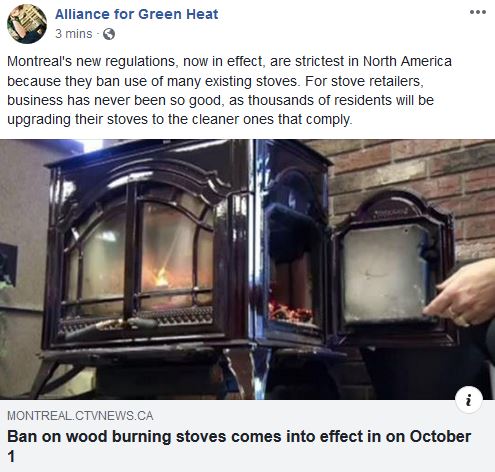Click the gray link preview footer background
495x472 pixels.
247,436
